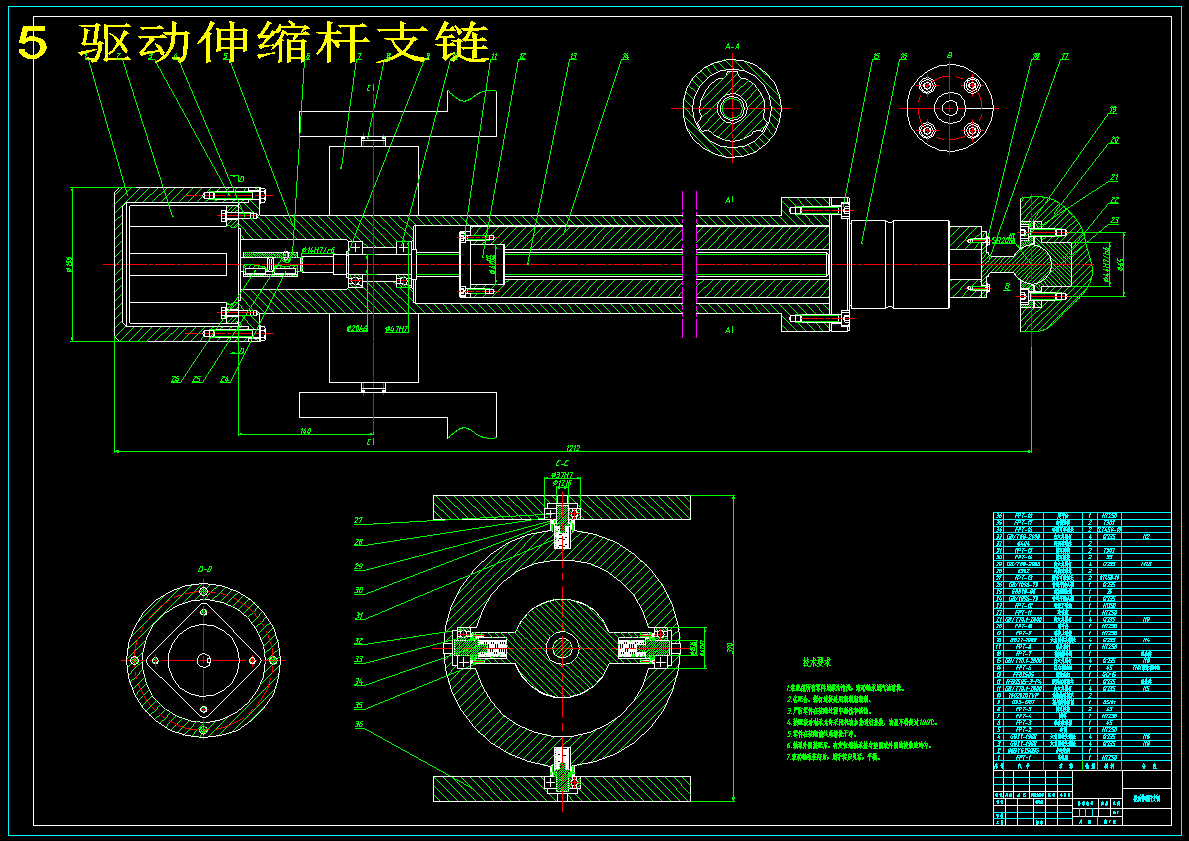Click the D-D circular flange view drawing
Image resolution: width=1189 pixels, height=841 pixels.
(x=203, y=660)
